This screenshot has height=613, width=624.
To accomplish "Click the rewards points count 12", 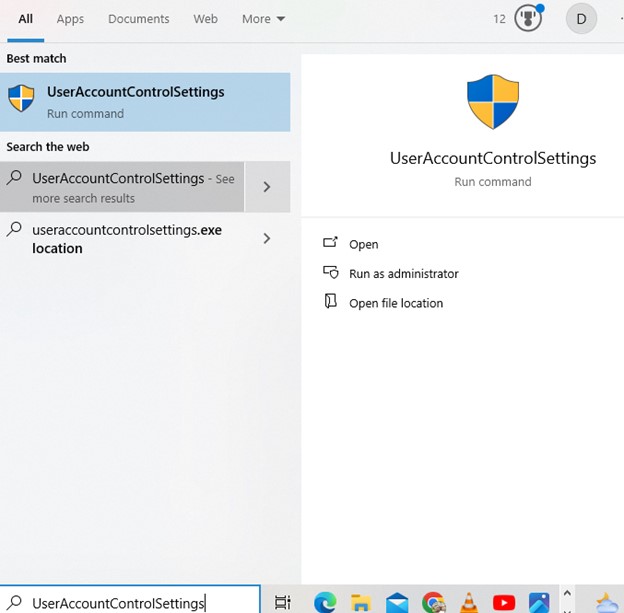I will [x=499, y=19].
